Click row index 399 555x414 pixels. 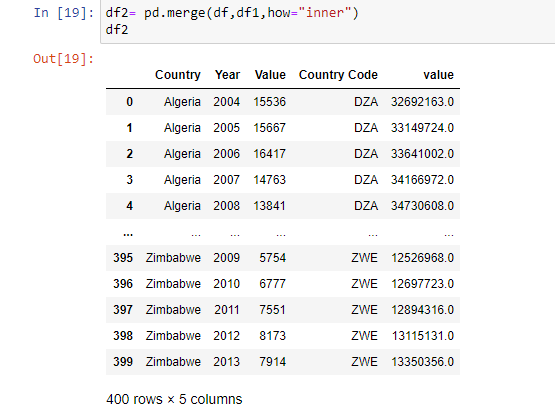click(x=123, y=362)
